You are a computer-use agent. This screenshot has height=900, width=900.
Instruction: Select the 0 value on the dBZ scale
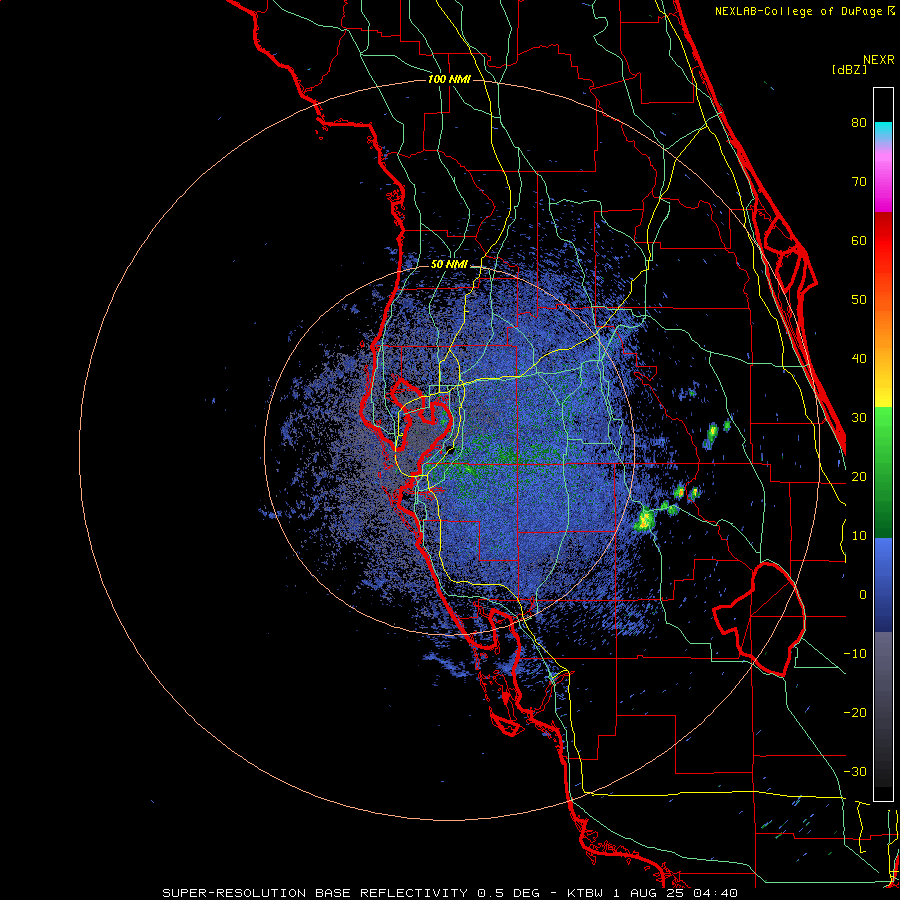[863, 595]
